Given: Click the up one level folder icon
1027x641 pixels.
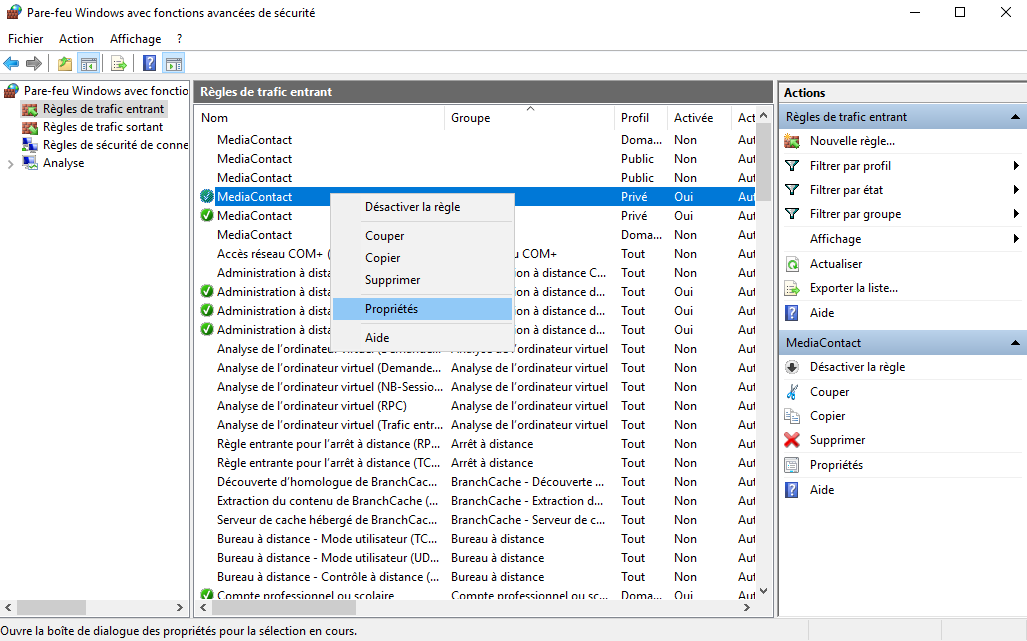Looking at the screenshot, I should (64, 64).
